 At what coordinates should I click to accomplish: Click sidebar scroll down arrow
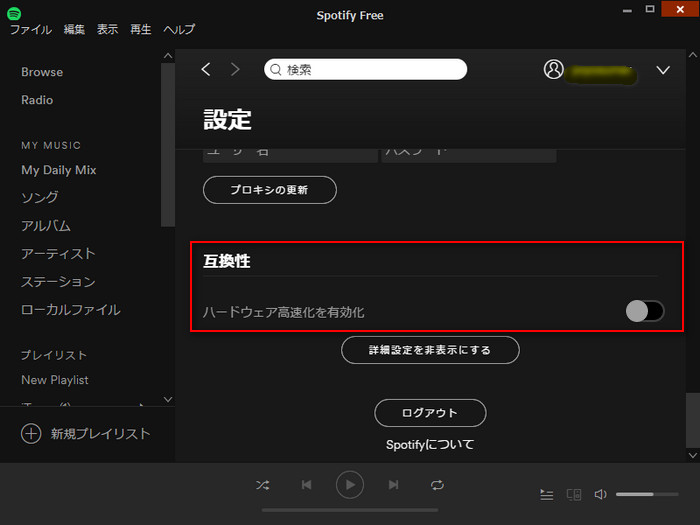pyautogui.click(x=168, y=399)
